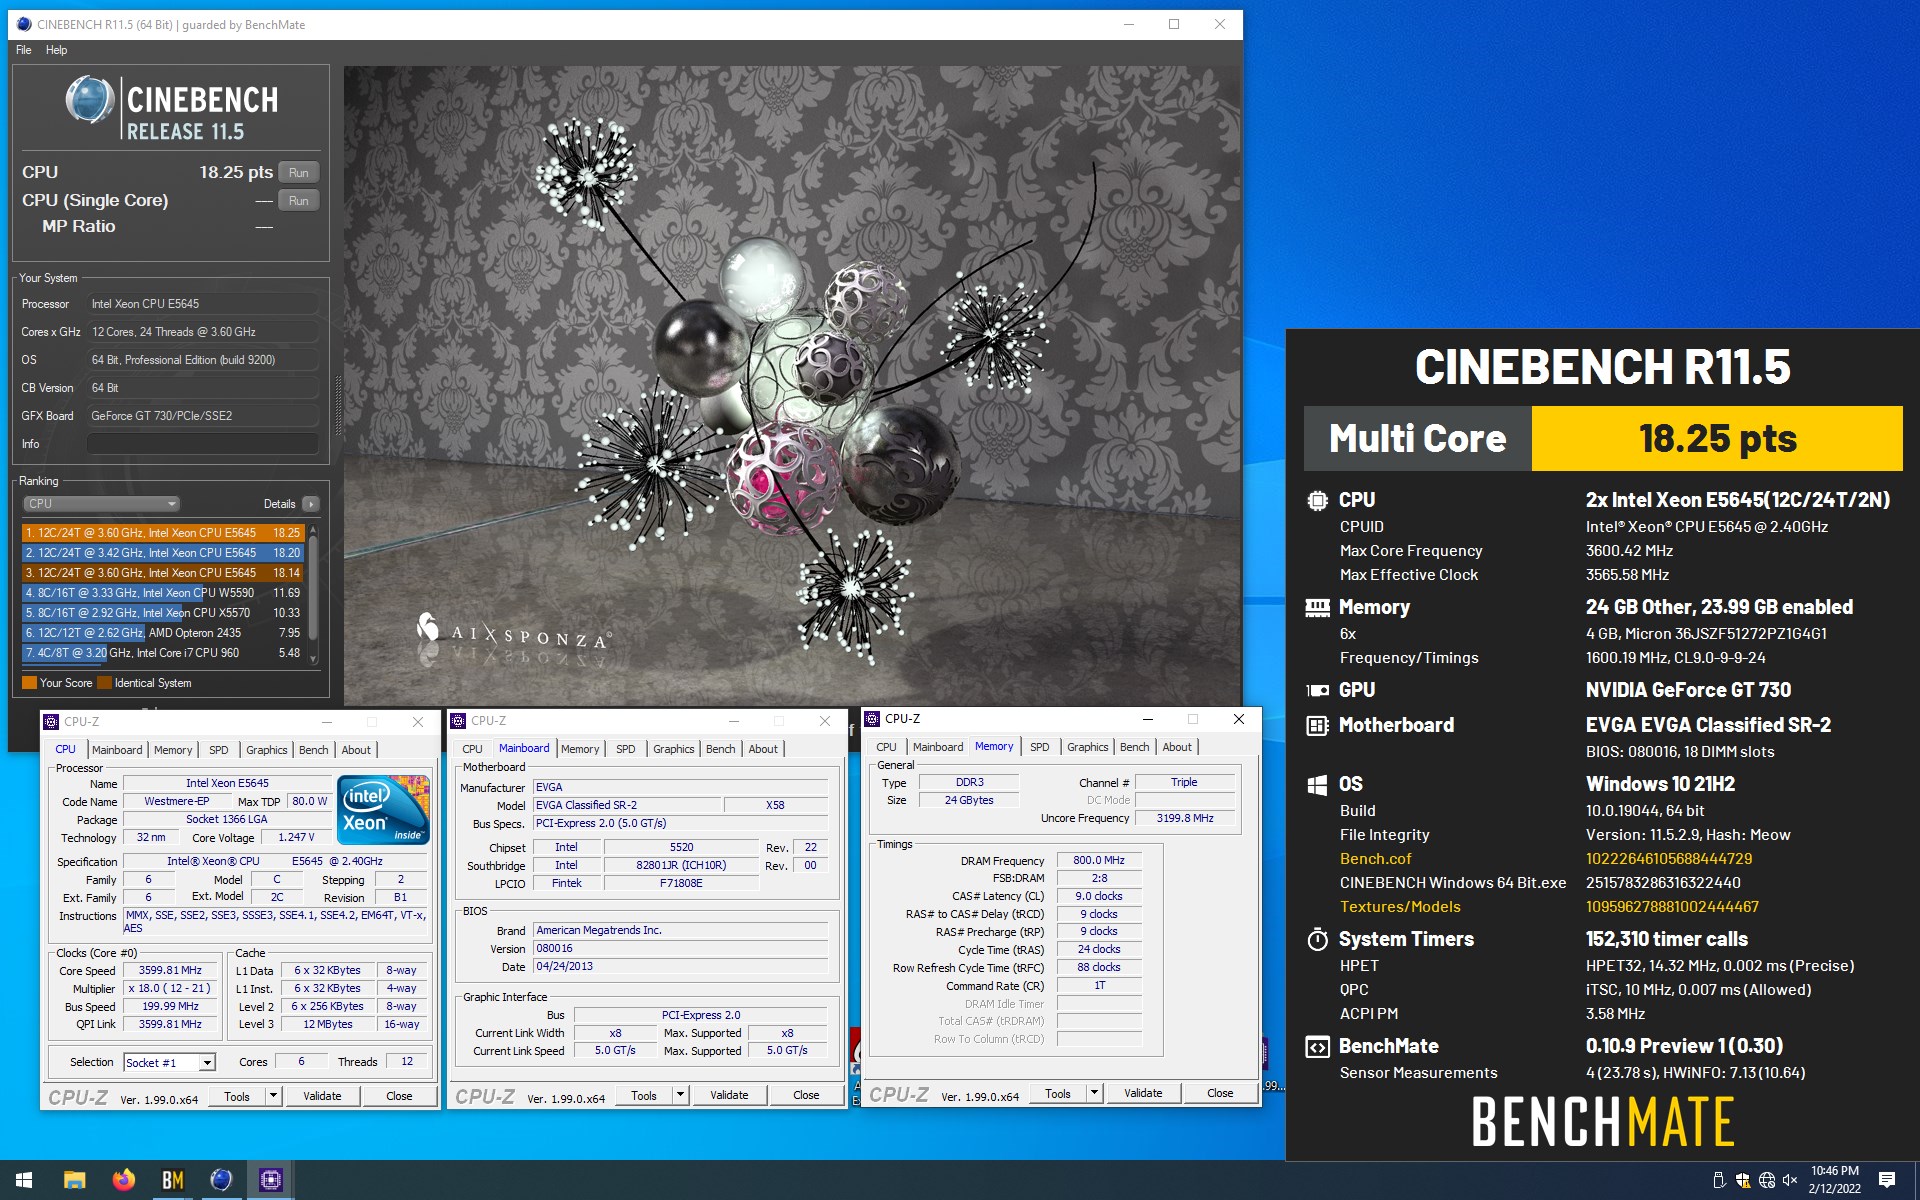This screenshot has height=1200, width=1920.
Task: Click Tools button in Memory CPU-Z window
Action: click(1058, 1093)
